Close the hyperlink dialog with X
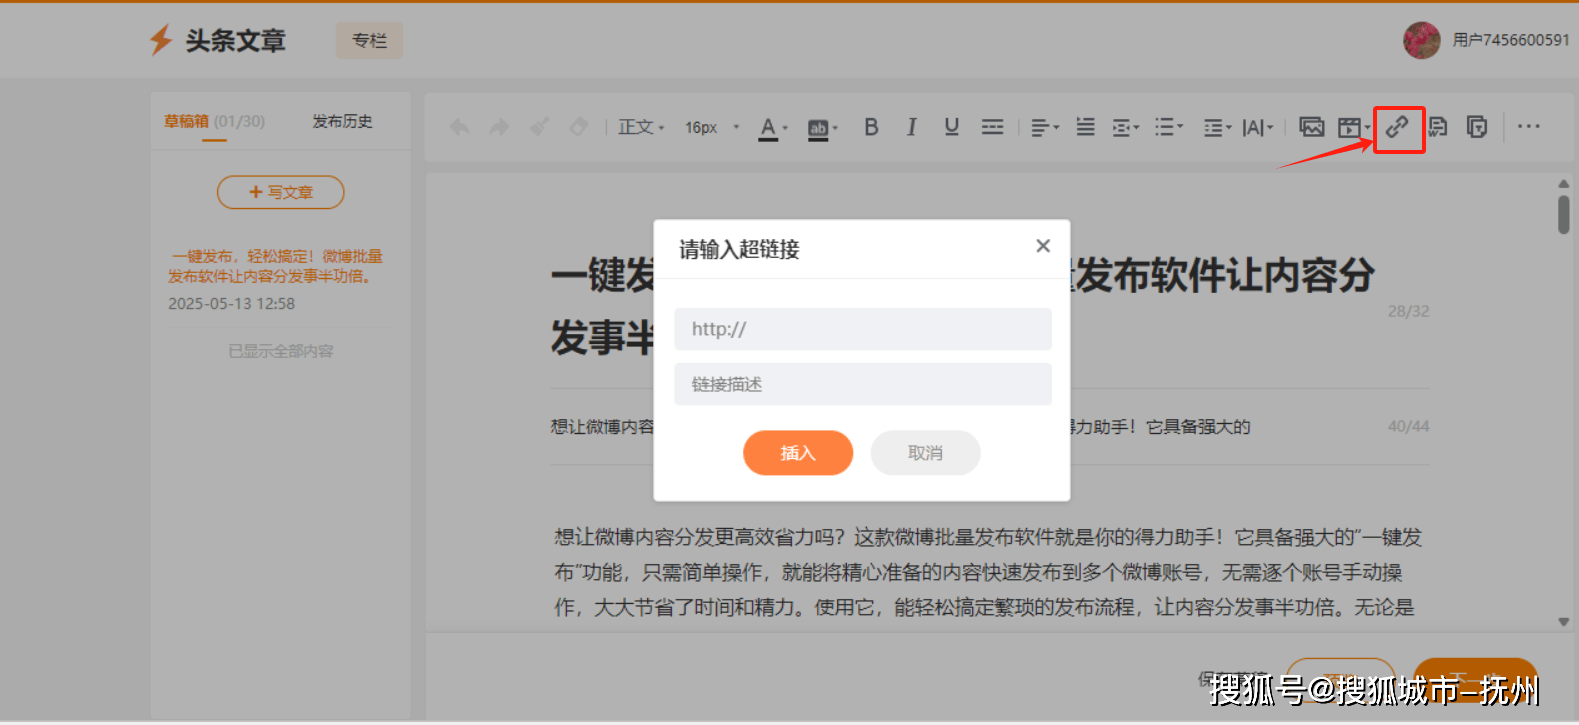This screenshot has height=725, width=1579. pos(1043,246)
